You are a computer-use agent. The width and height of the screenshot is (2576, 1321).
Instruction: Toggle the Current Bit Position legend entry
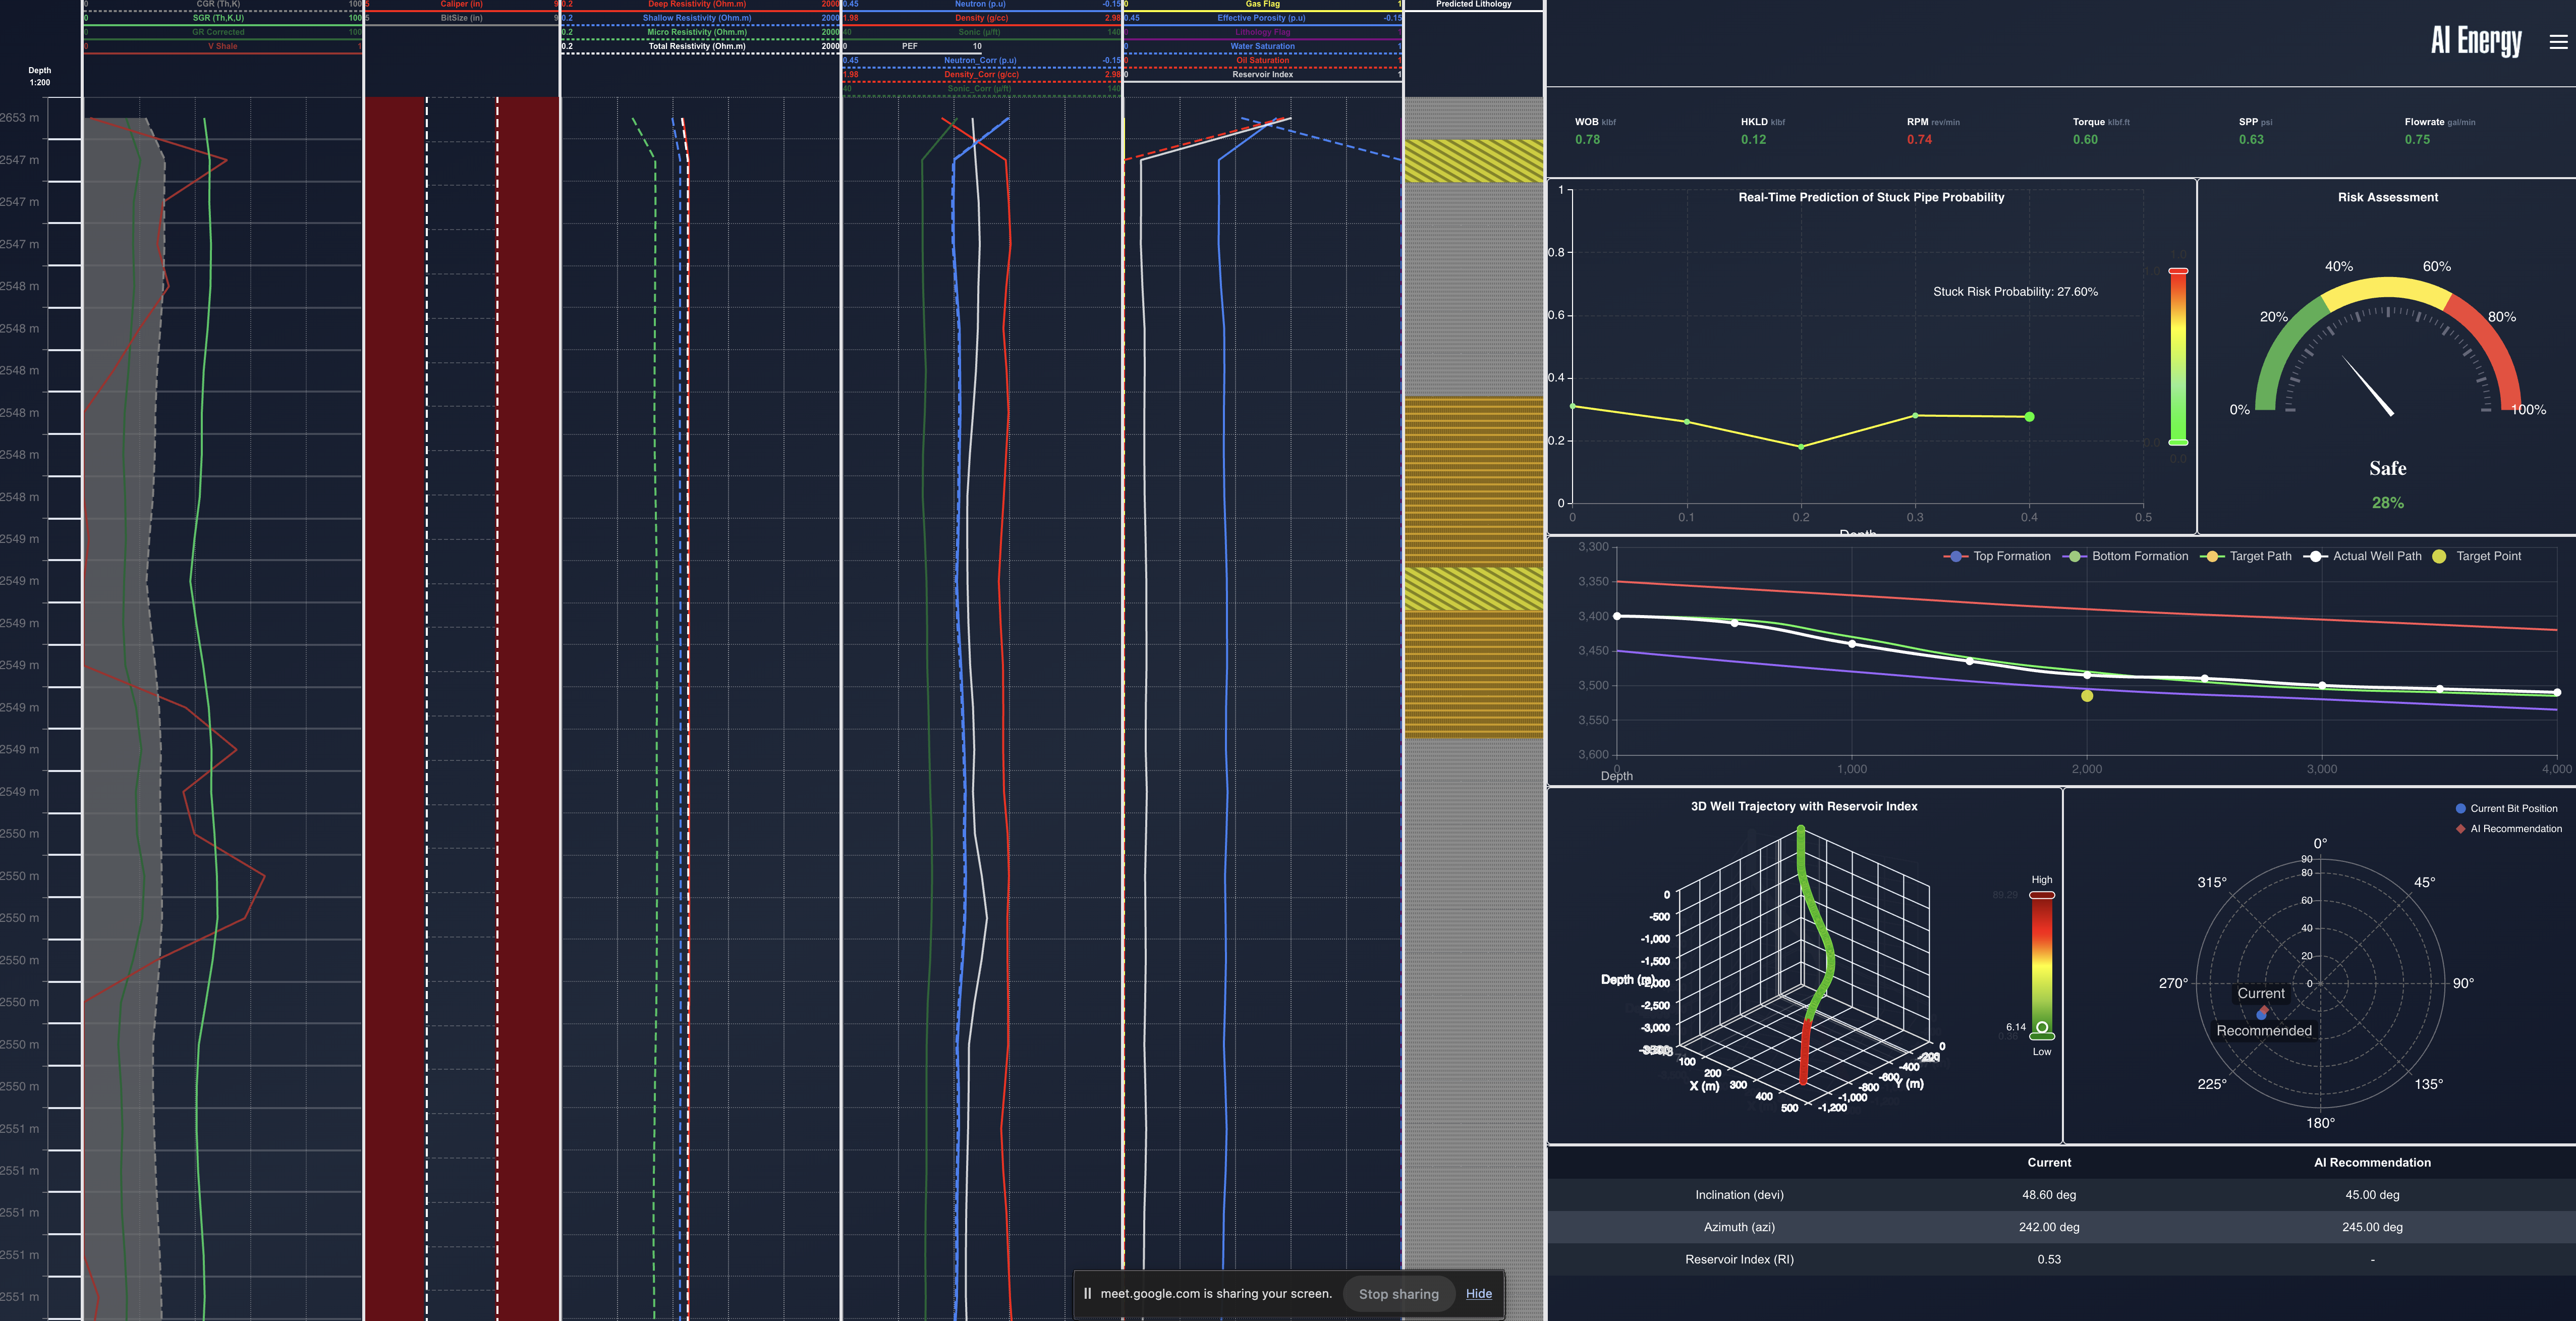click(x=2506, y=808)
